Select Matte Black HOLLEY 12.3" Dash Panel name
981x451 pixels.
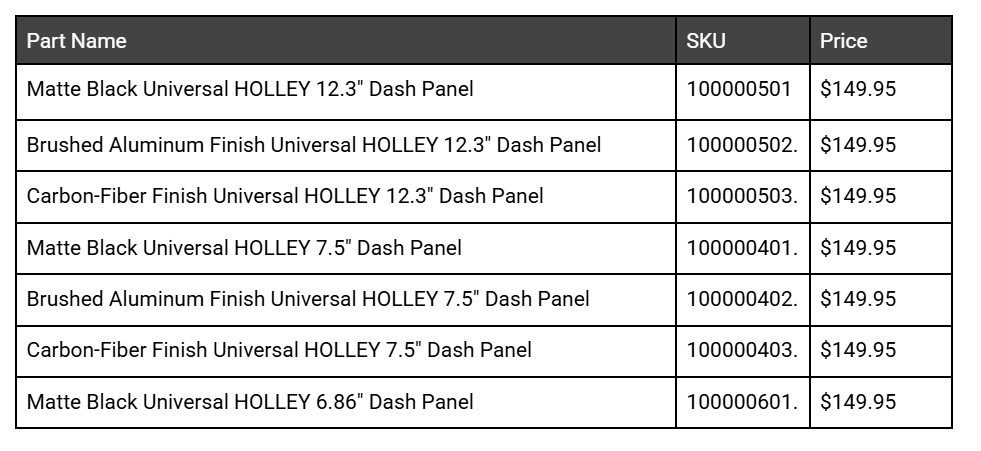coord(250,89)
